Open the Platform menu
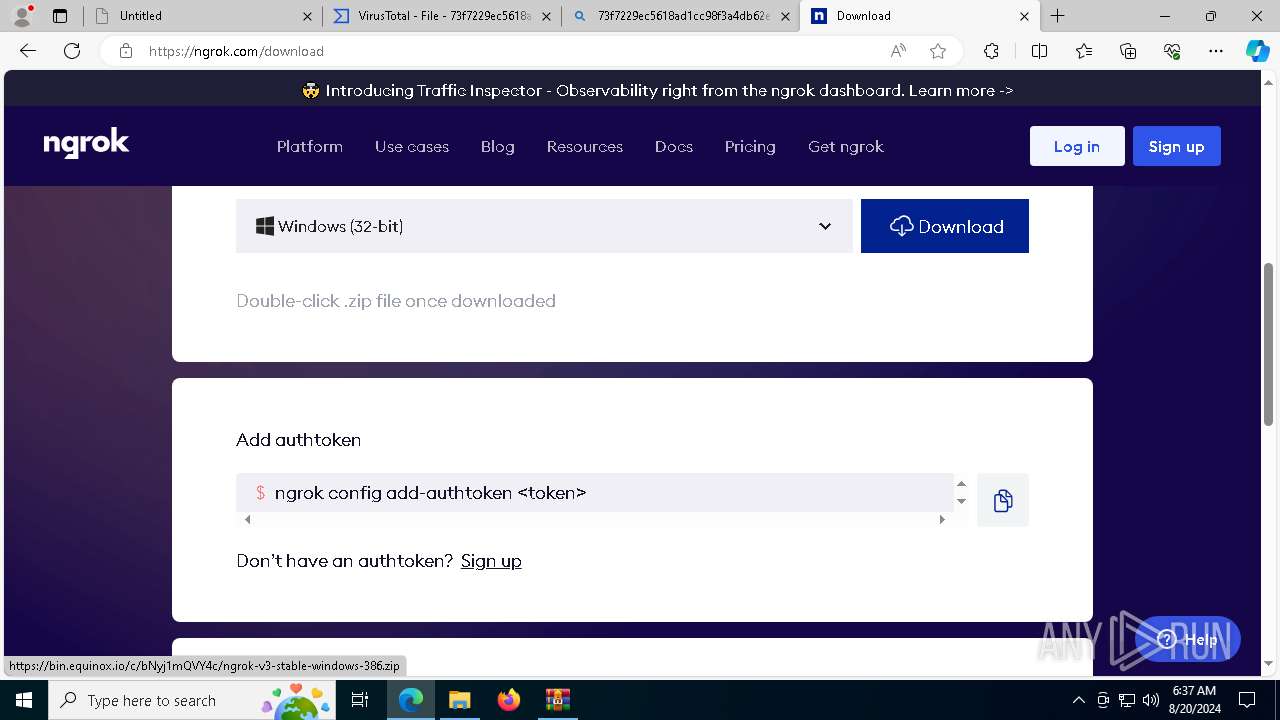The width and height of the screenshot is (1280, 720). click(x=310, y=146)
